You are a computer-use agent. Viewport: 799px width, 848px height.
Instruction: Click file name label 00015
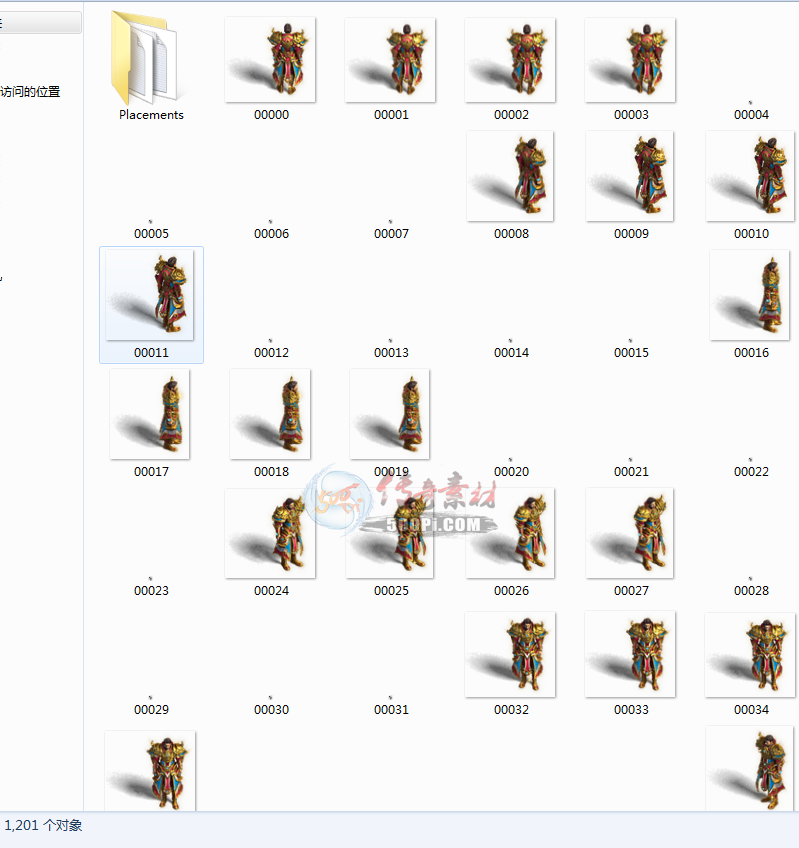pos(631,353)
